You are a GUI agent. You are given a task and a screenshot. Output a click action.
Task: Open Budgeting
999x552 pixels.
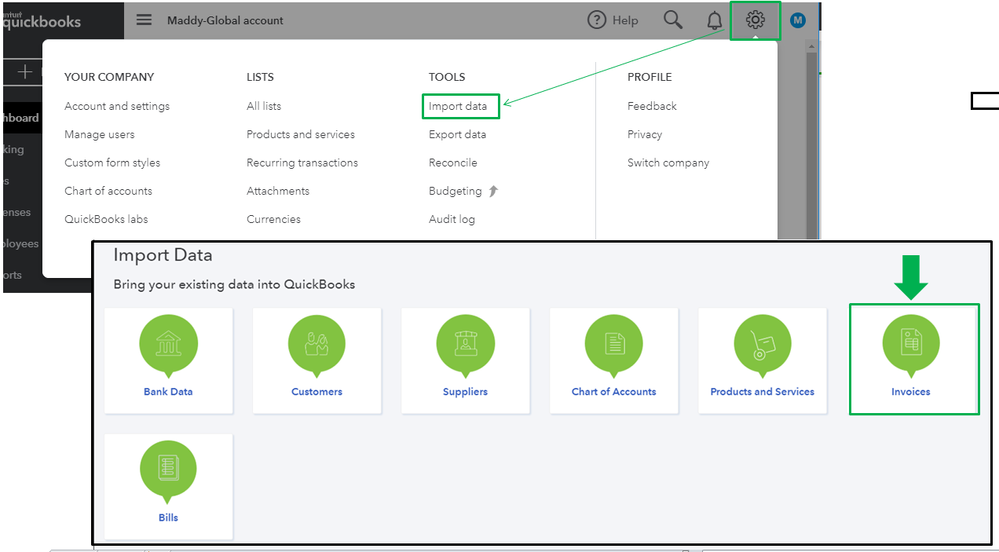(x=455, y=191)
